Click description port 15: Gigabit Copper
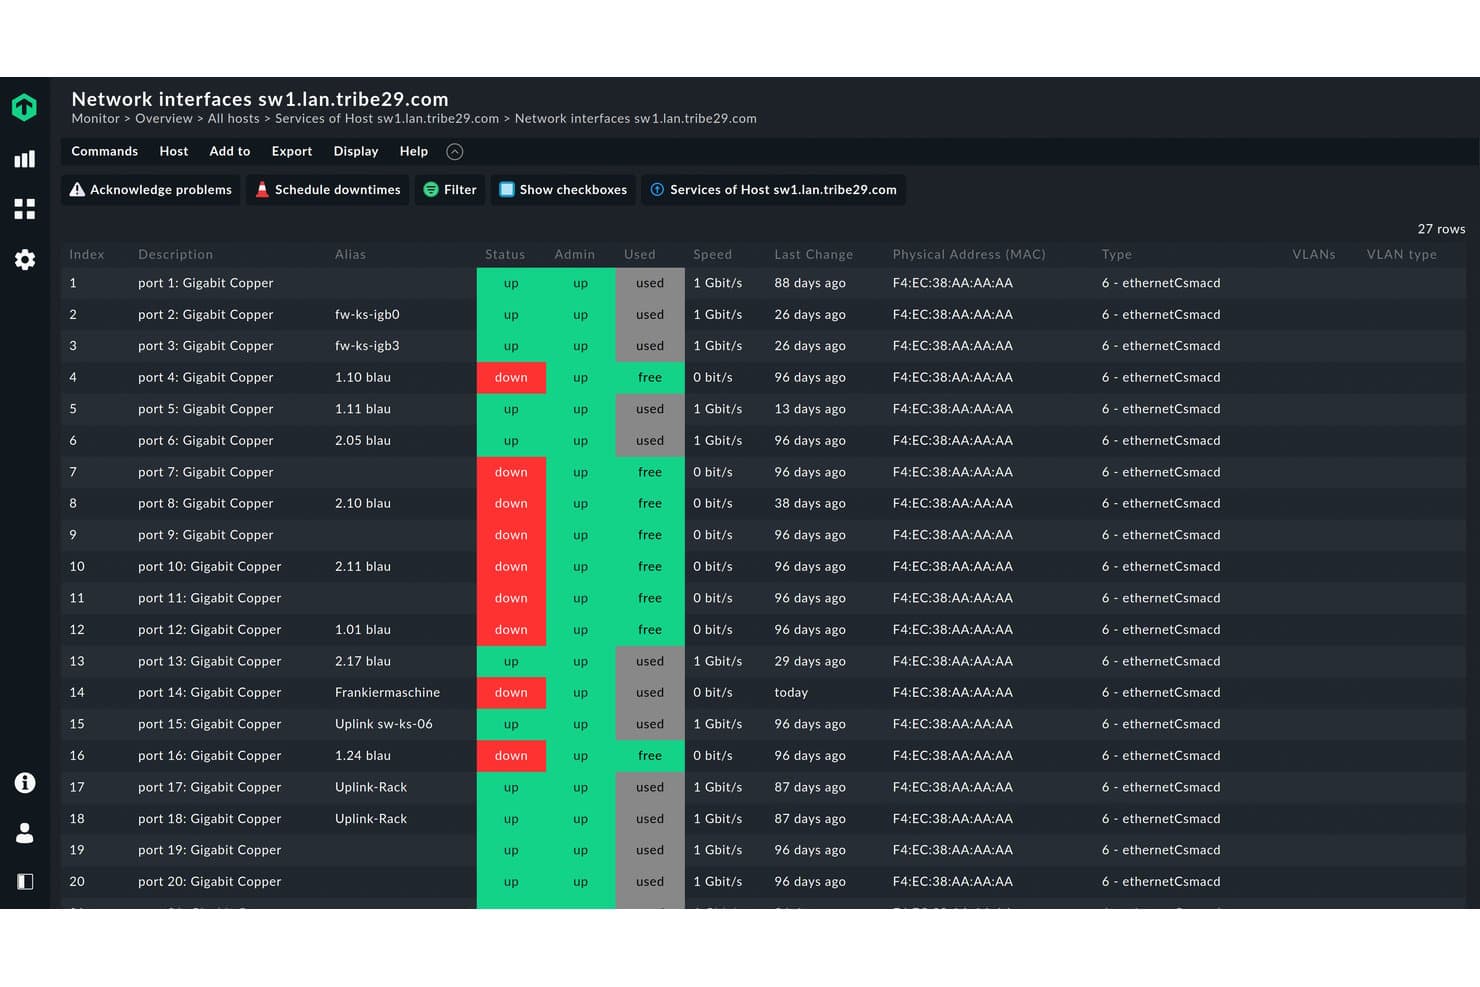1480x987 pixels. (x=209, y=724)
